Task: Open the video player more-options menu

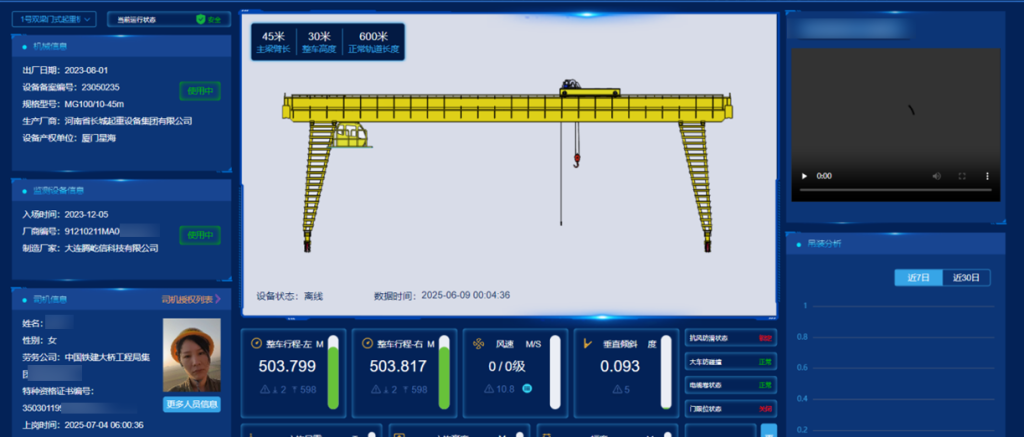Action: coord(987,175)
